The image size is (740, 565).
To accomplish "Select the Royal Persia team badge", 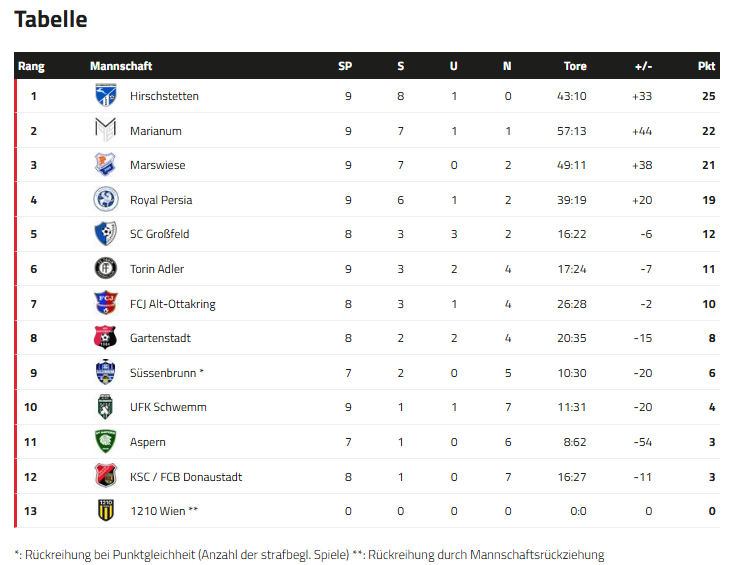I will (105, 200).
